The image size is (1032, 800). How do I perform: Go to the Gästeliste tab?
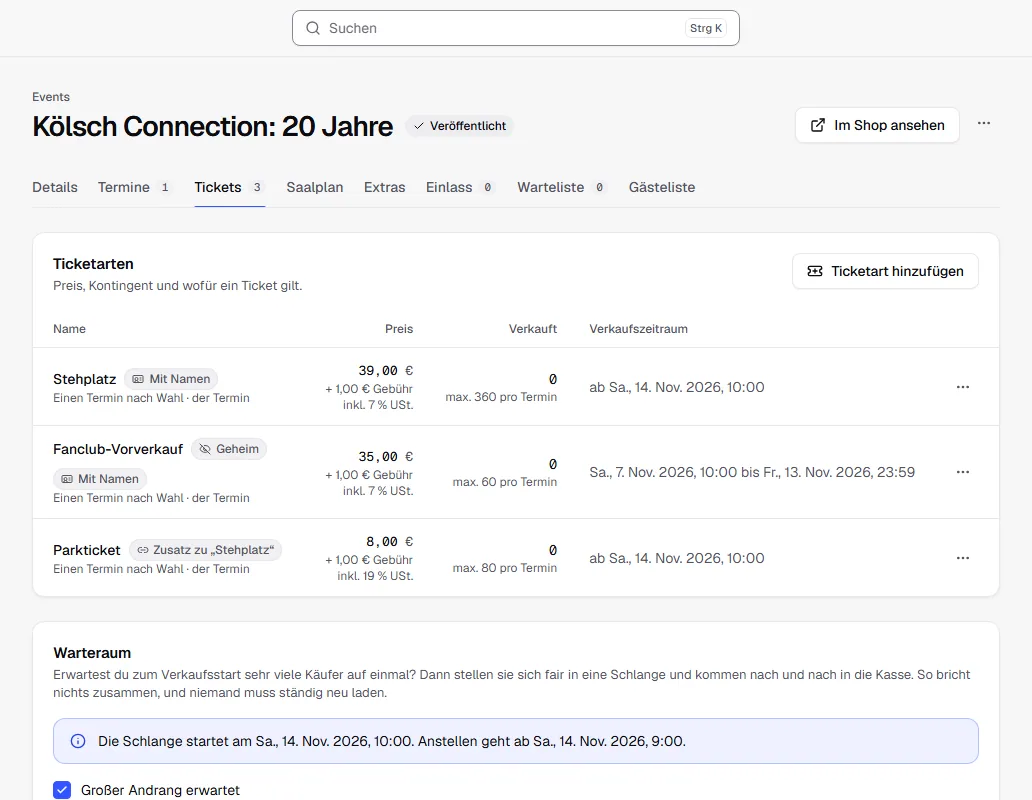pos(661,188)
